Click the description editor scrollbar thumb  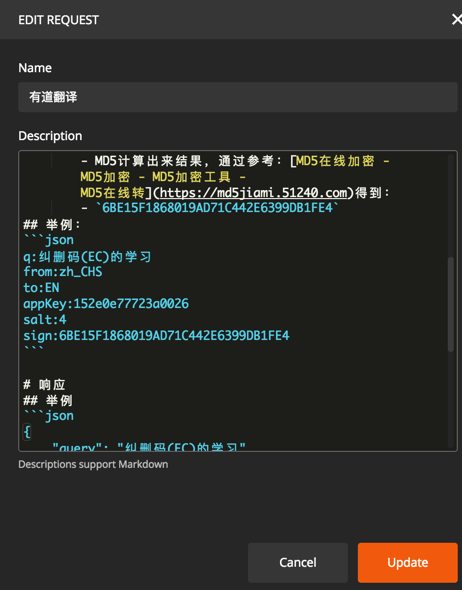click(x=450, y=304)
